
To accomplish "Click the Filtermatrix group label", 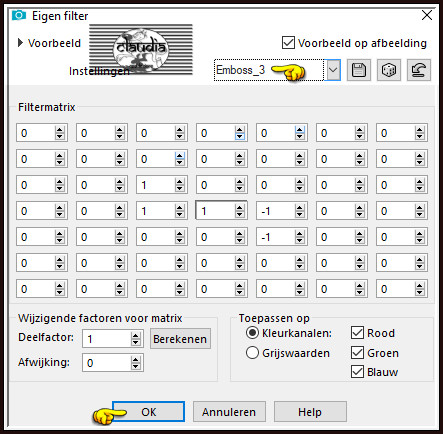I will point(47,107).
